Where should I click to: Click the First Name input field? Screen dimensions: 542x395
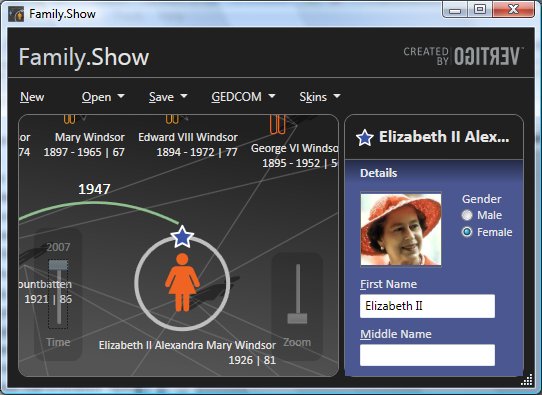click(x=427, y=306)
